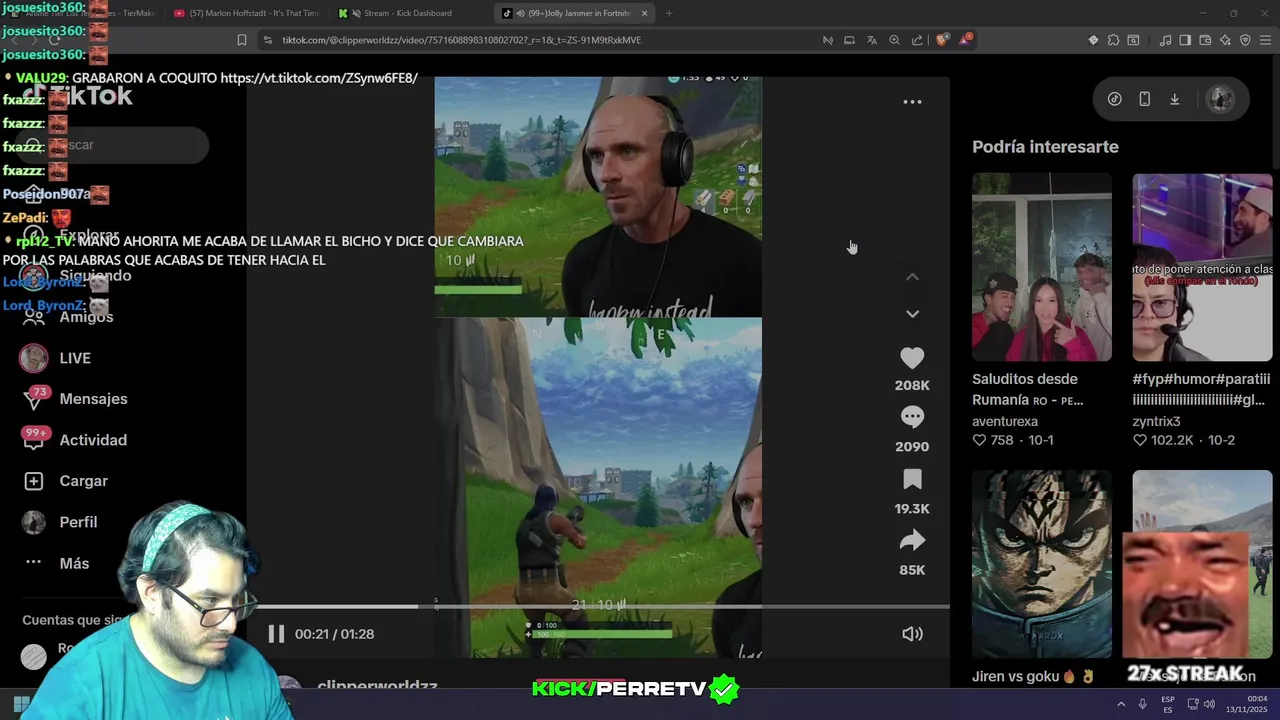Screen dimensions: 1280x720
Task: Visit zyntrix3's profile link
Action: point(1156,422)
